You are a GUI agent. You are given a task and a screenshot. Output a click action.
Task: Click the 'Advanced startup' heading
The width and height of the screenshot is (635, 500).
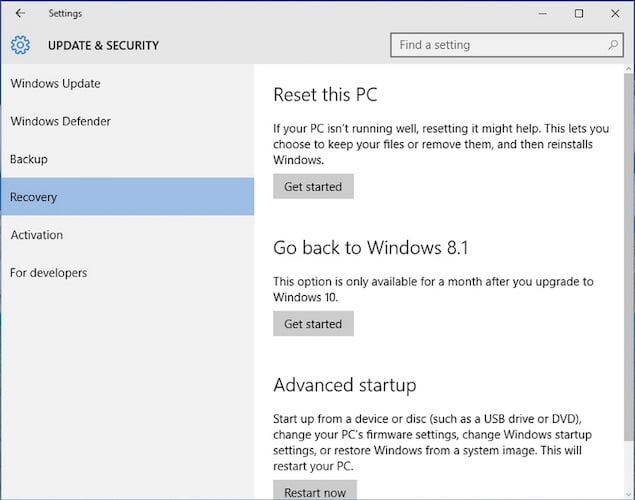point(344,385)
